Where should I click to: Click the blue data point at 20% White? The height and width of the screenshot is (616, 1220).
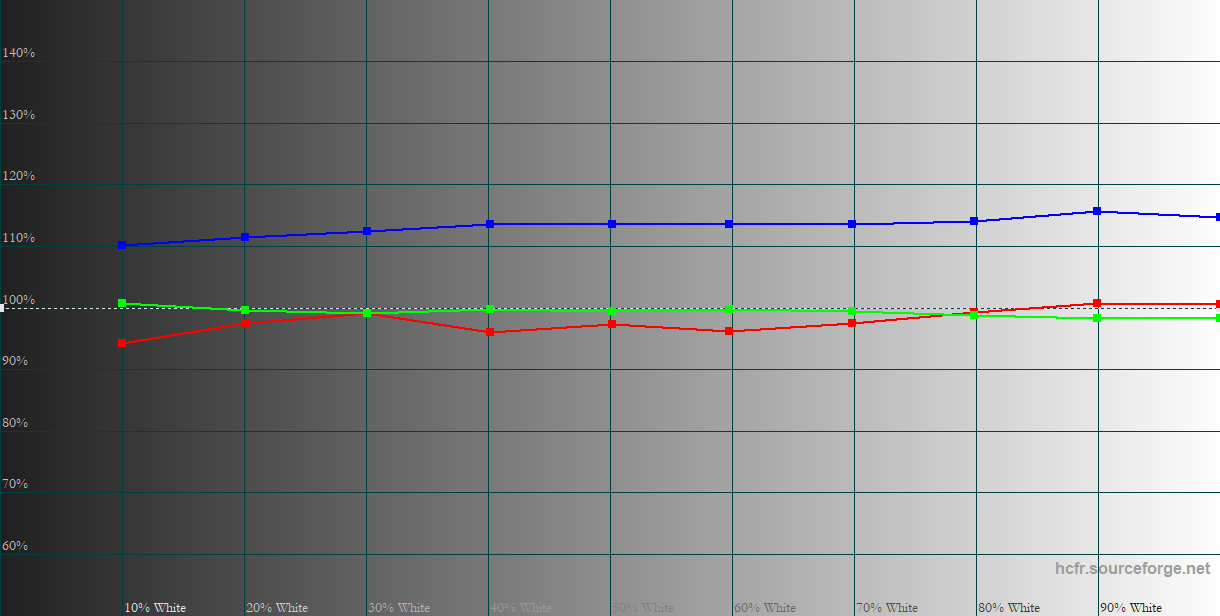coord(245,237)
